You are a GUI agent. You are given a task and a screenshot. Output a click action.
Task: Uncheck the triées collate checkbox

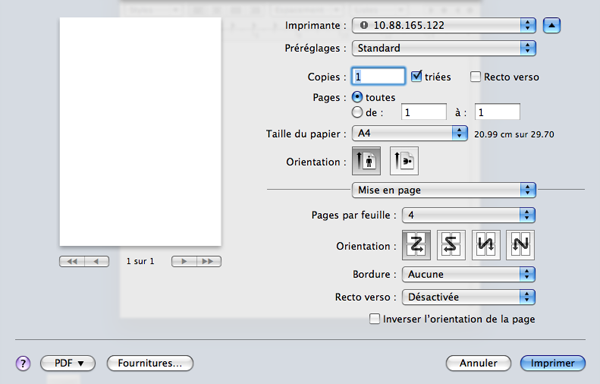(x=416, y=76)
